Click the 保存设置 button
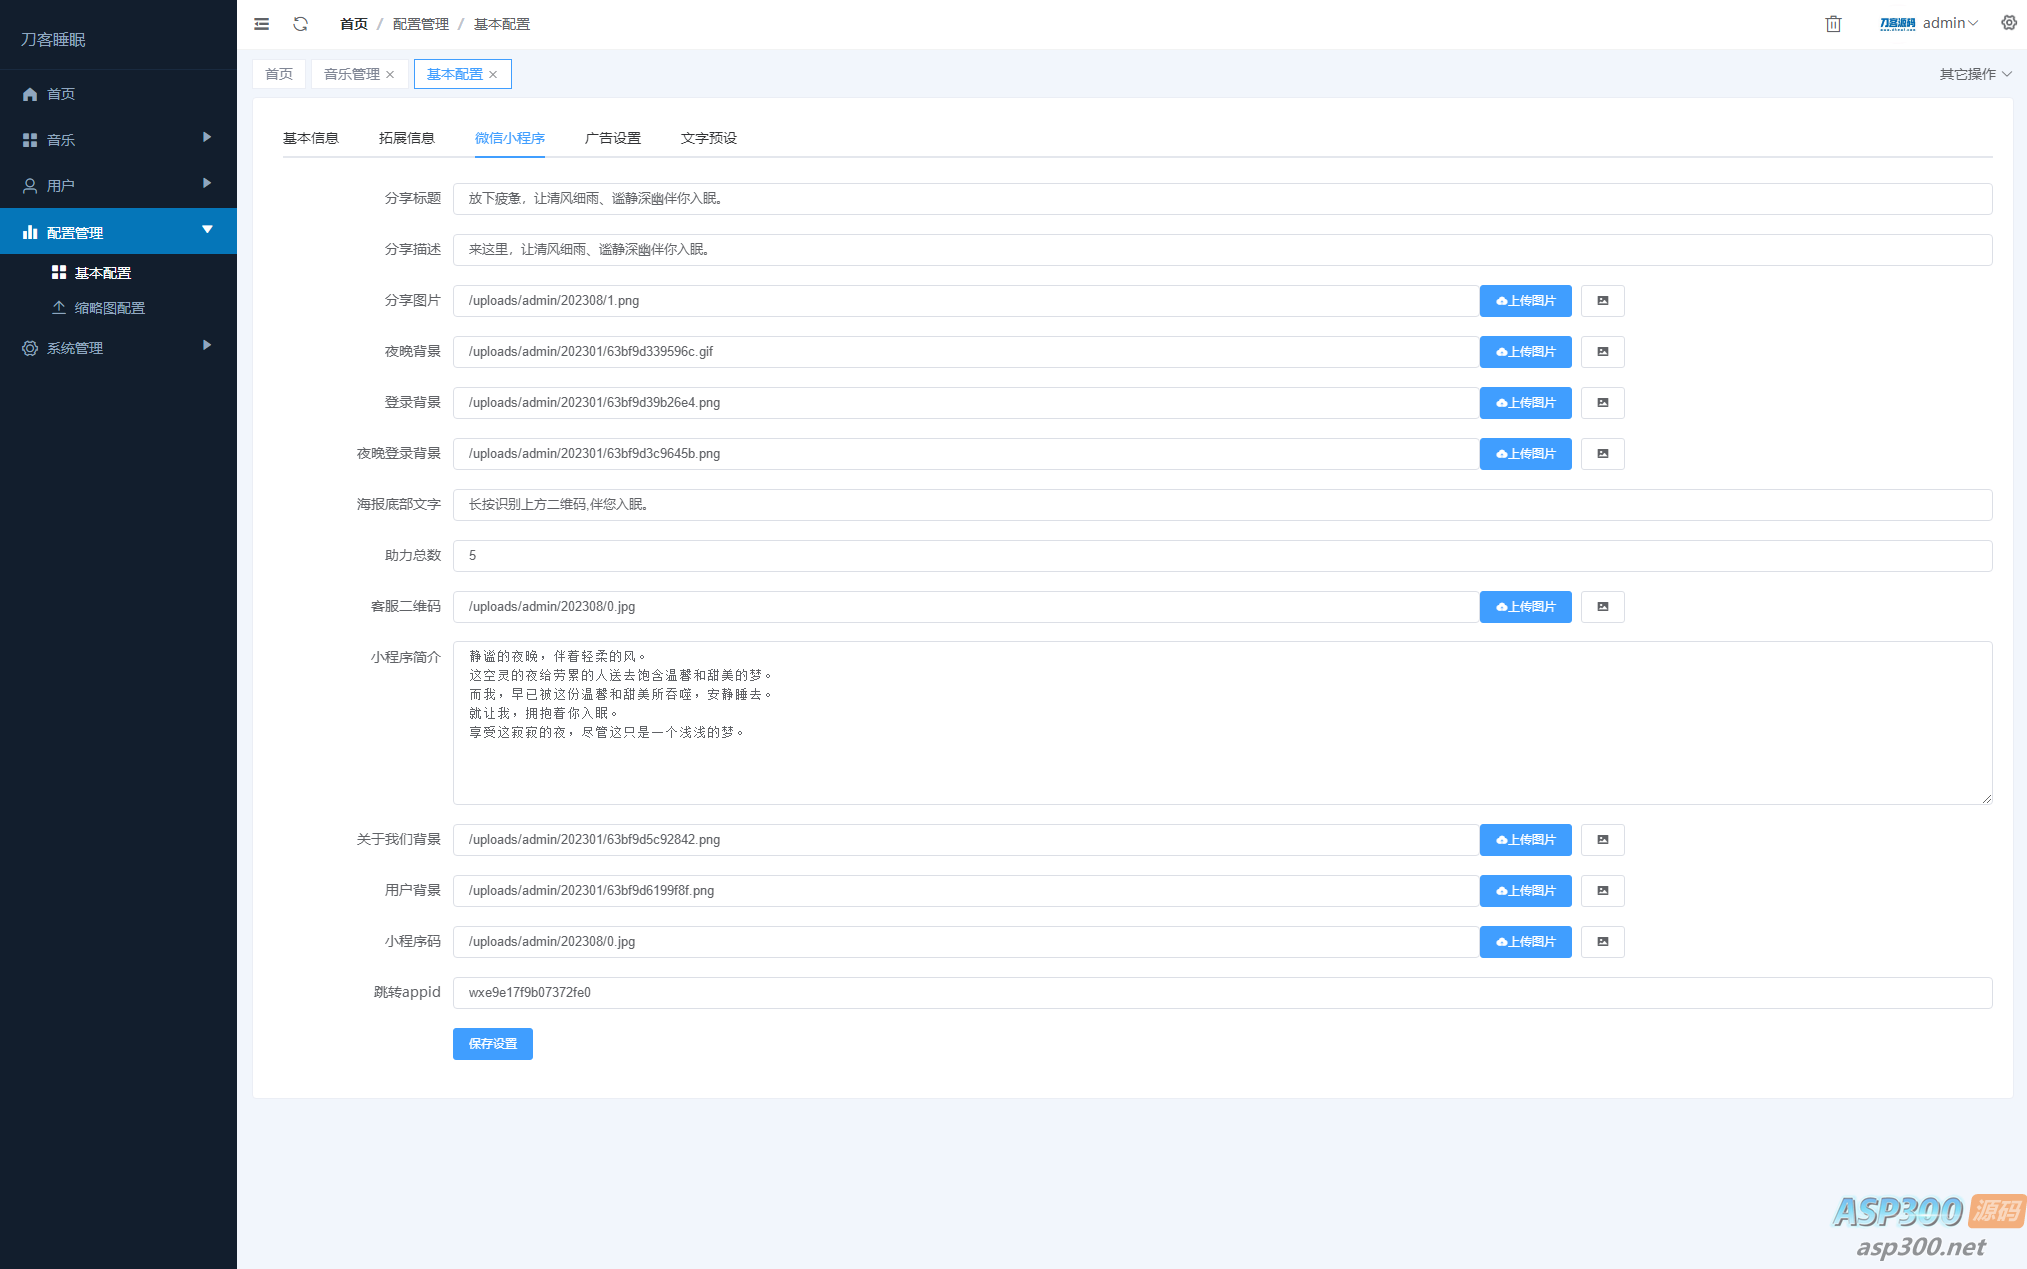 [492, 1044]
